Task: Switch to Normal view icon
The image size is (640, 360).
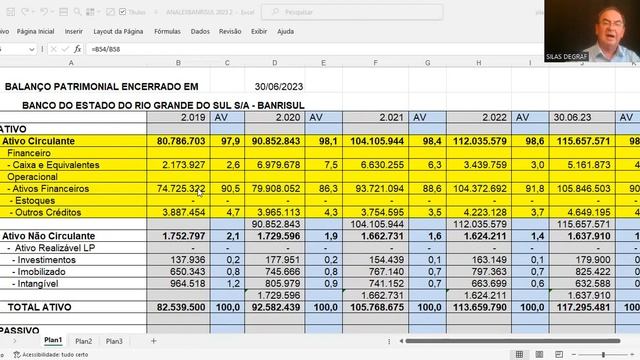Action: click(x=519, y=355)
